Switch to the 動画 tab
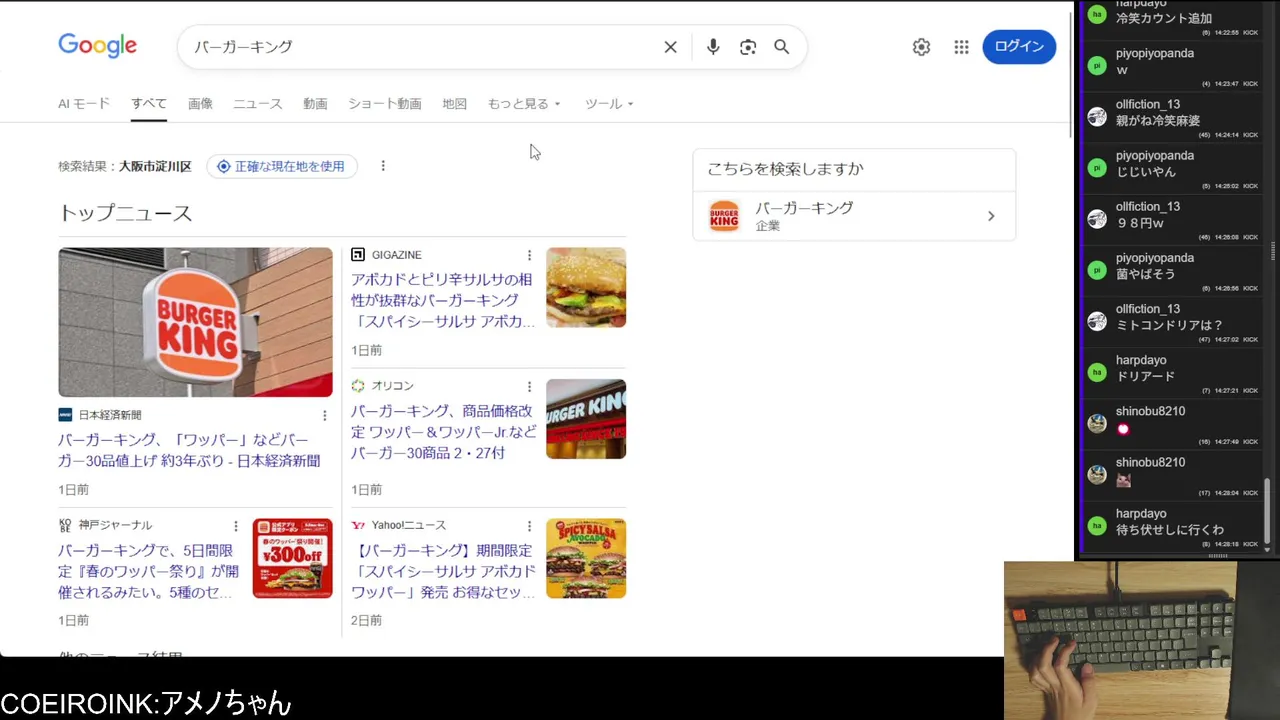 [x=315, y=104]
